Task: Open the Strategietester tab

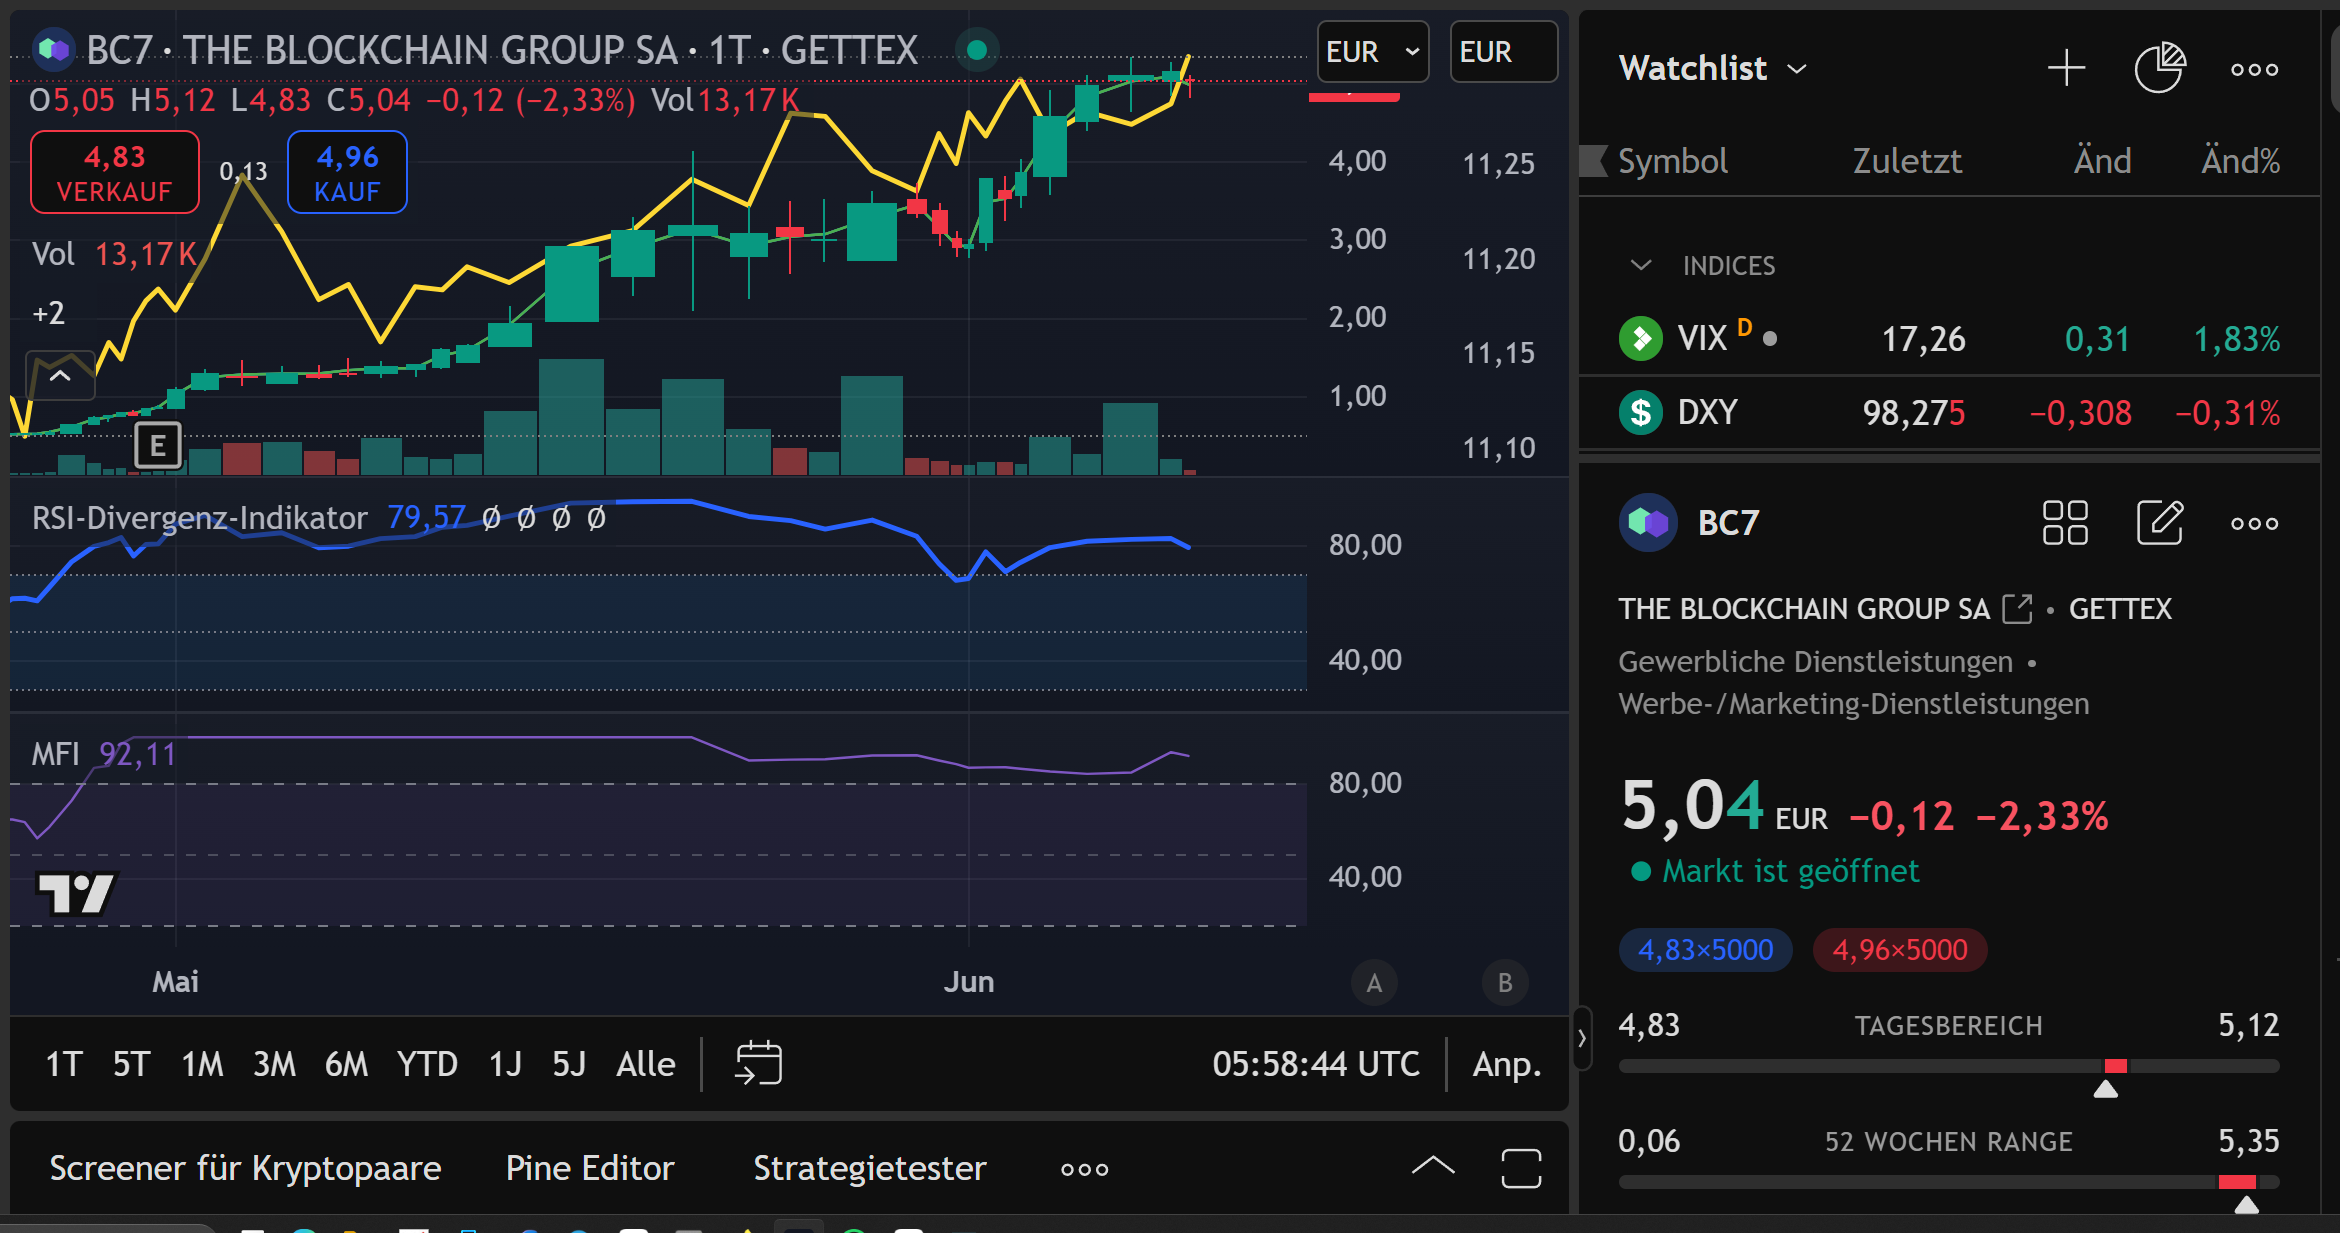Action: pos(869,1168)
